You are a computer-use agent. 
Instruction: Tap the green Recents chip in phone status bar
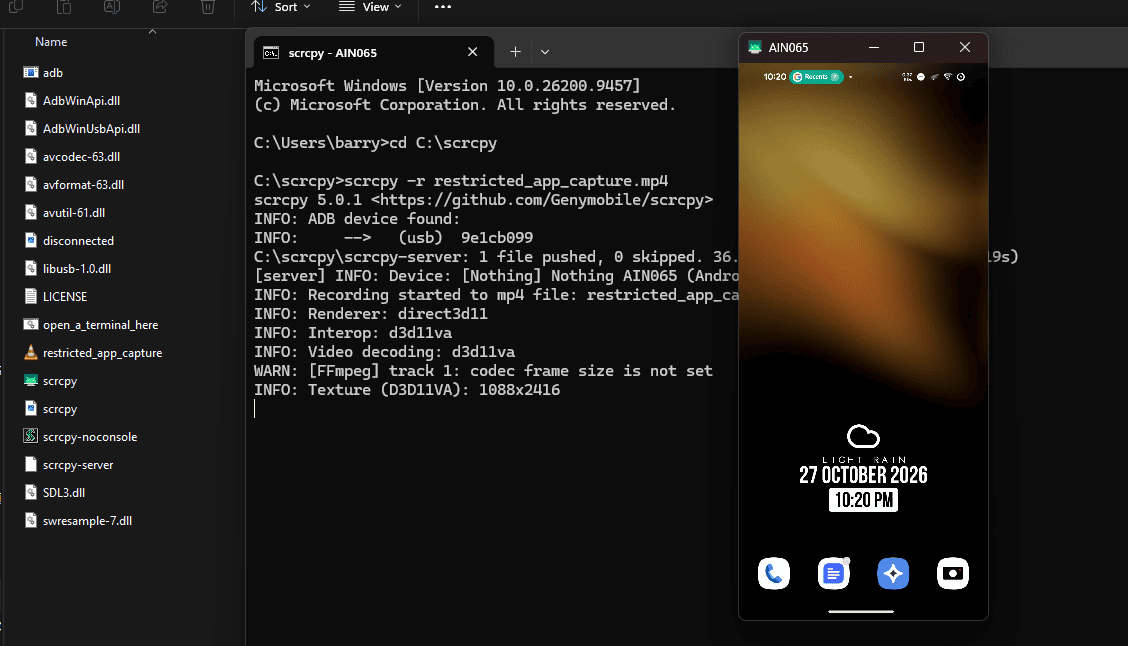pyautogui.click(x=817, y=77)
